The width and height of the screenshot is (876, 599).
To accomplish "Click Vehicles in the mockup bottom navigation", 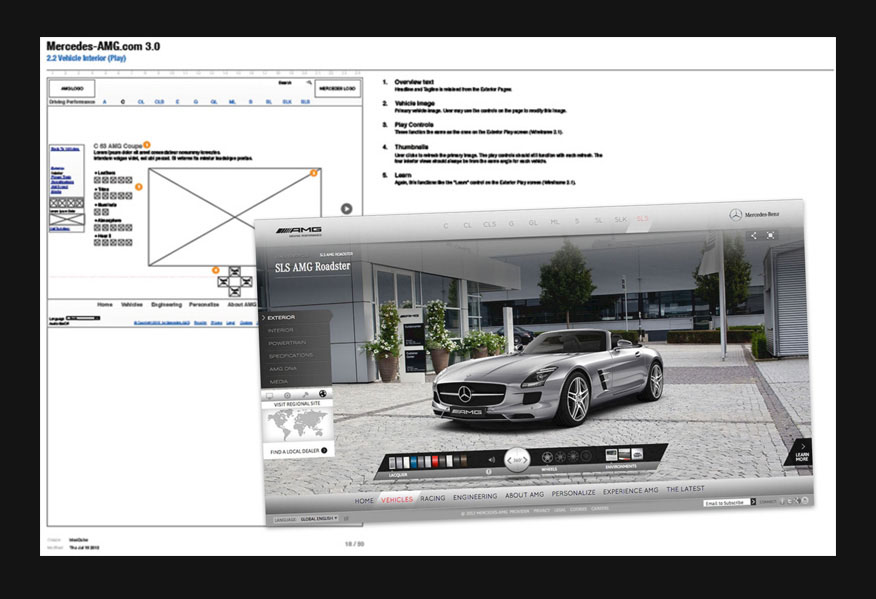I will click(x=397, y=500).
